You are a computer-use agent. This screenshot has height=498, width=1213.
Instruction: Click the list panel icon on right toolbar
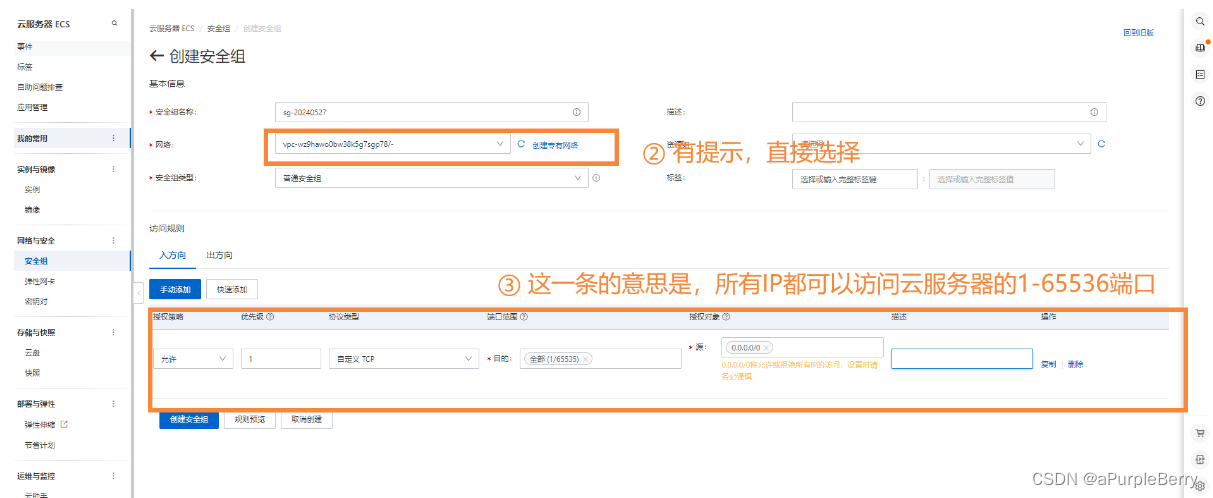[x=1200, y=74]
